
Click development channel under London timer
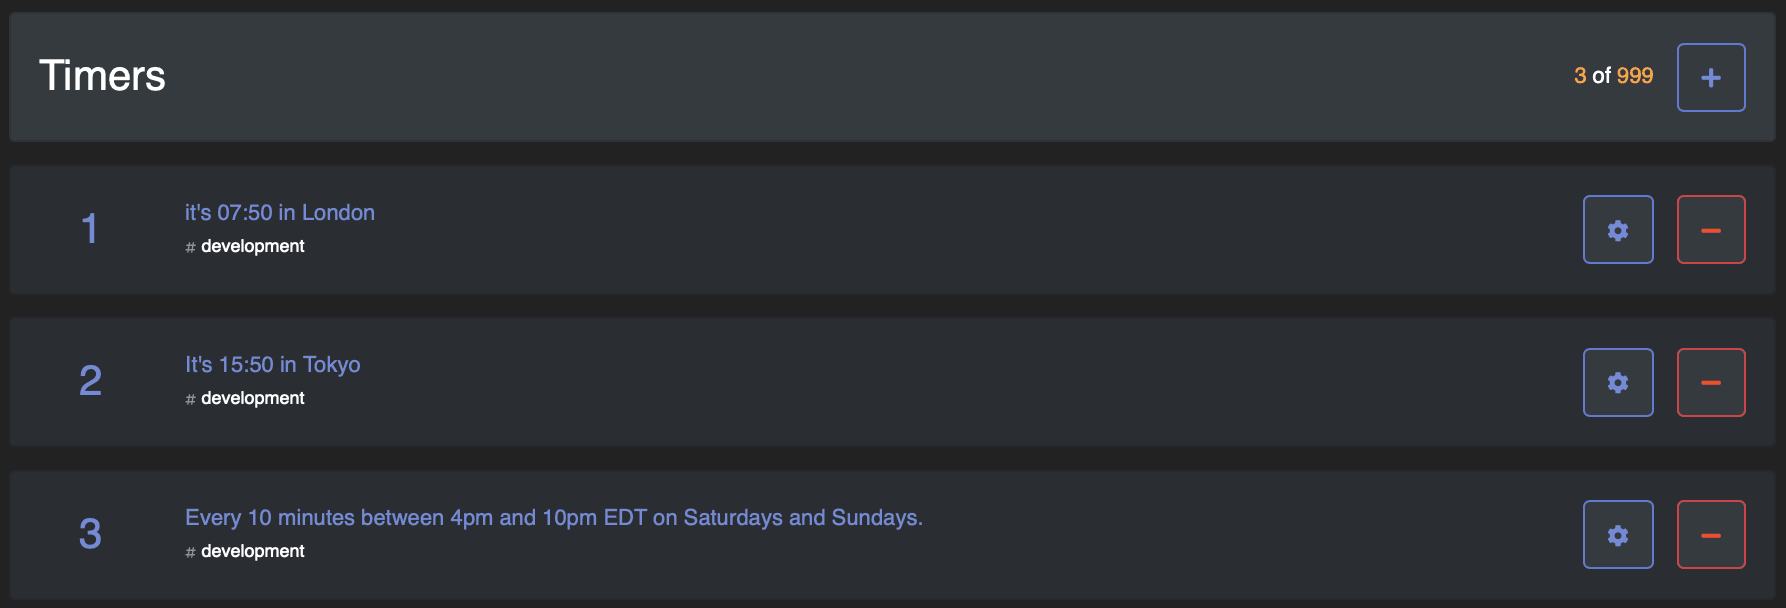coord(252,246)
